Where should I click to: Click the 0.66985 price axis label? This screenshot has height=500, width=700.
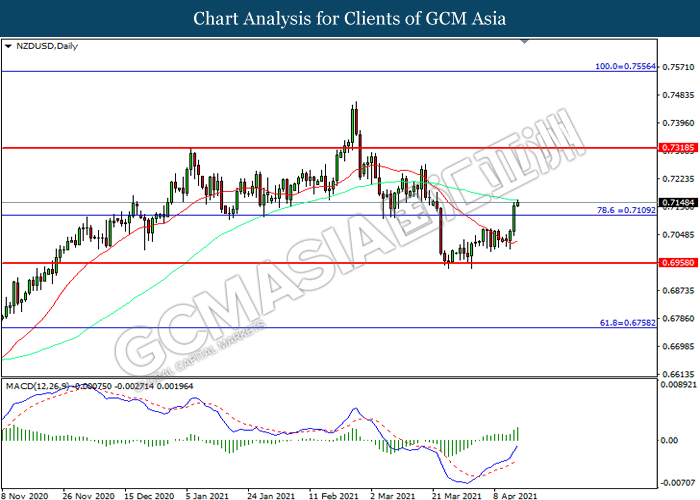tap(677, 347)
